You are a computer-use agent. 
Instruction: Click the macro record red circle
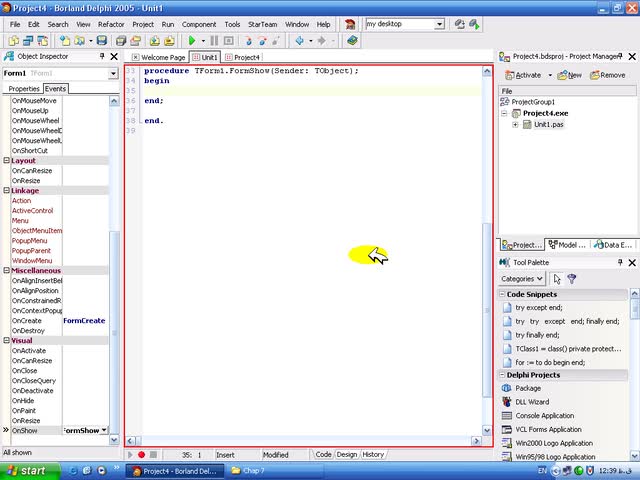click(x=141, y=454)
